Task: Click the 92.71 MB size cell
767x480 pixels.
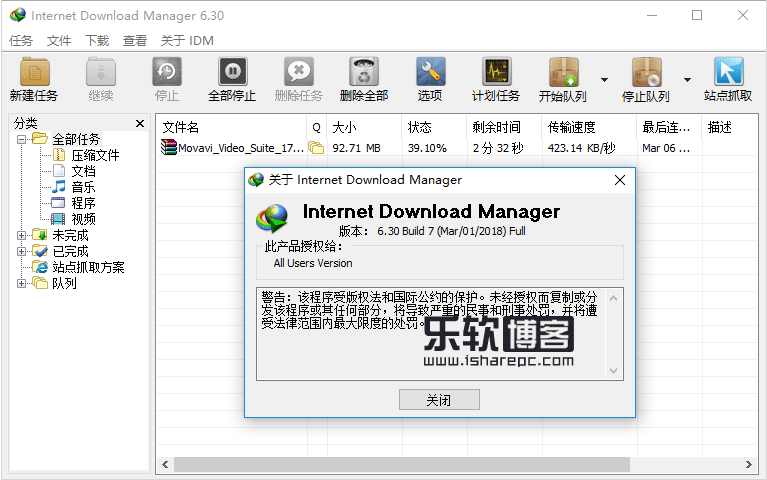Action: (356, 148)
